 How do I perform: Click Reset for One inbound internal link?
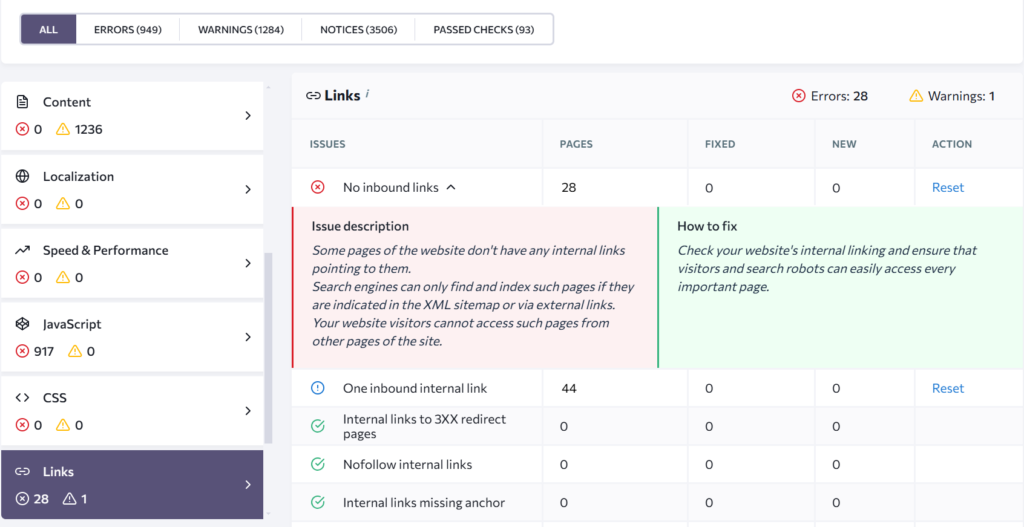tap(947, 388)
